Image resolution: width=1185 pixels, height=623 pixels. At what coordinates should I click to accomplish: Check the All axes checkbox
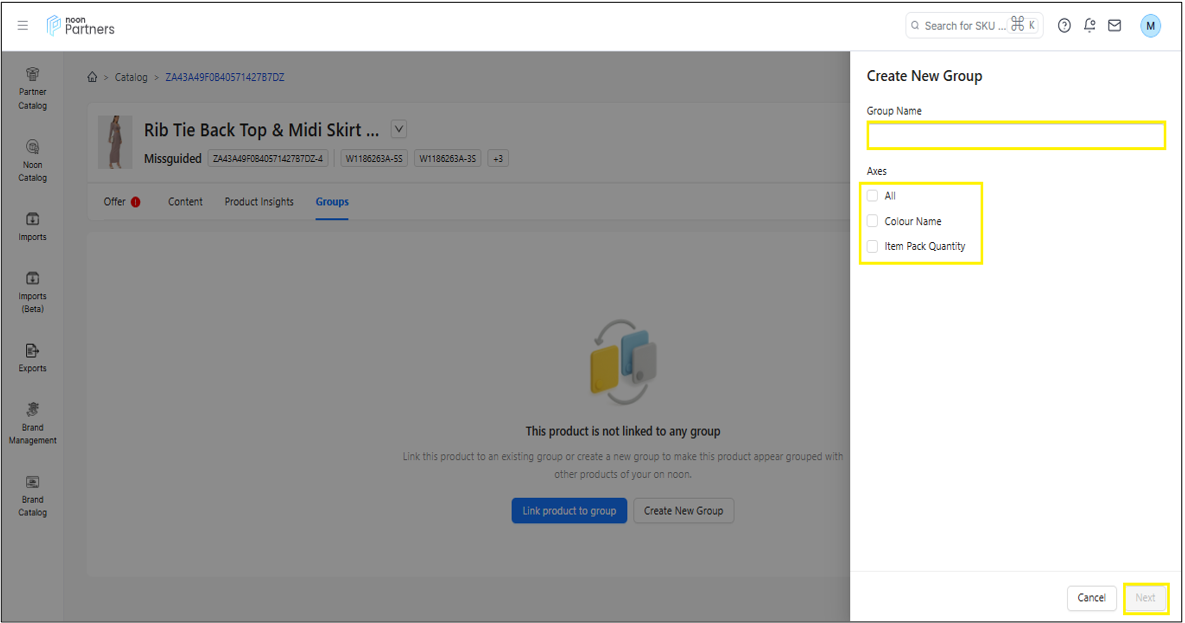[x=873, y=196]
